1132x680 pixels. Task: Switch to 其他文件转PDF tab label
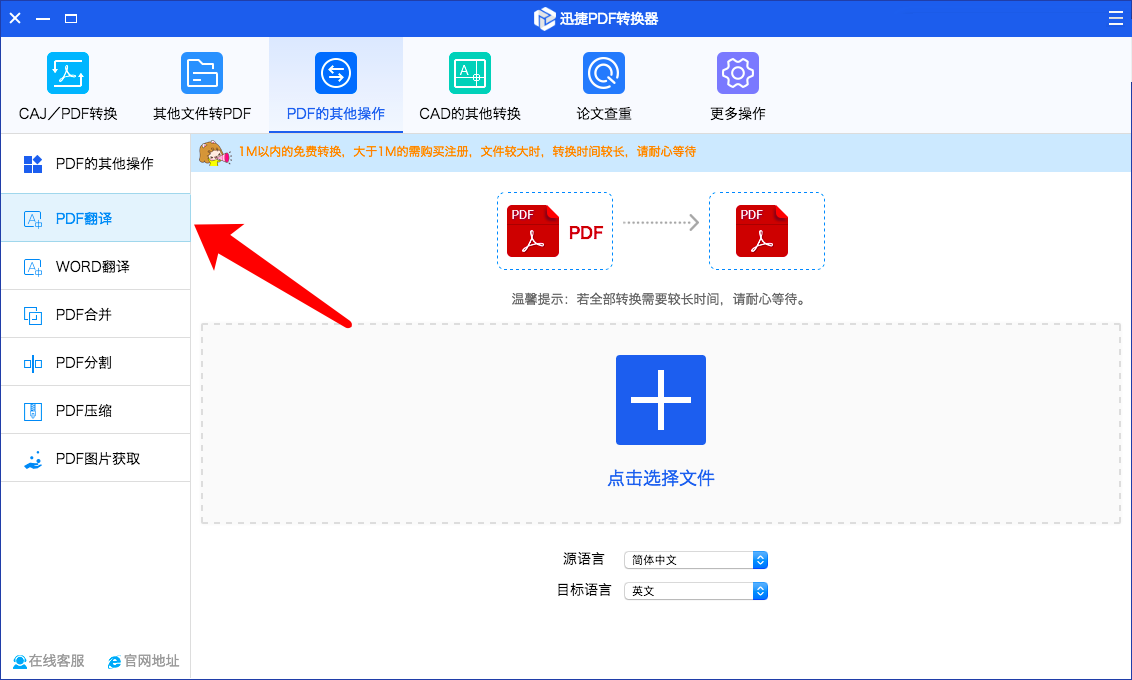tap(202, 113)
